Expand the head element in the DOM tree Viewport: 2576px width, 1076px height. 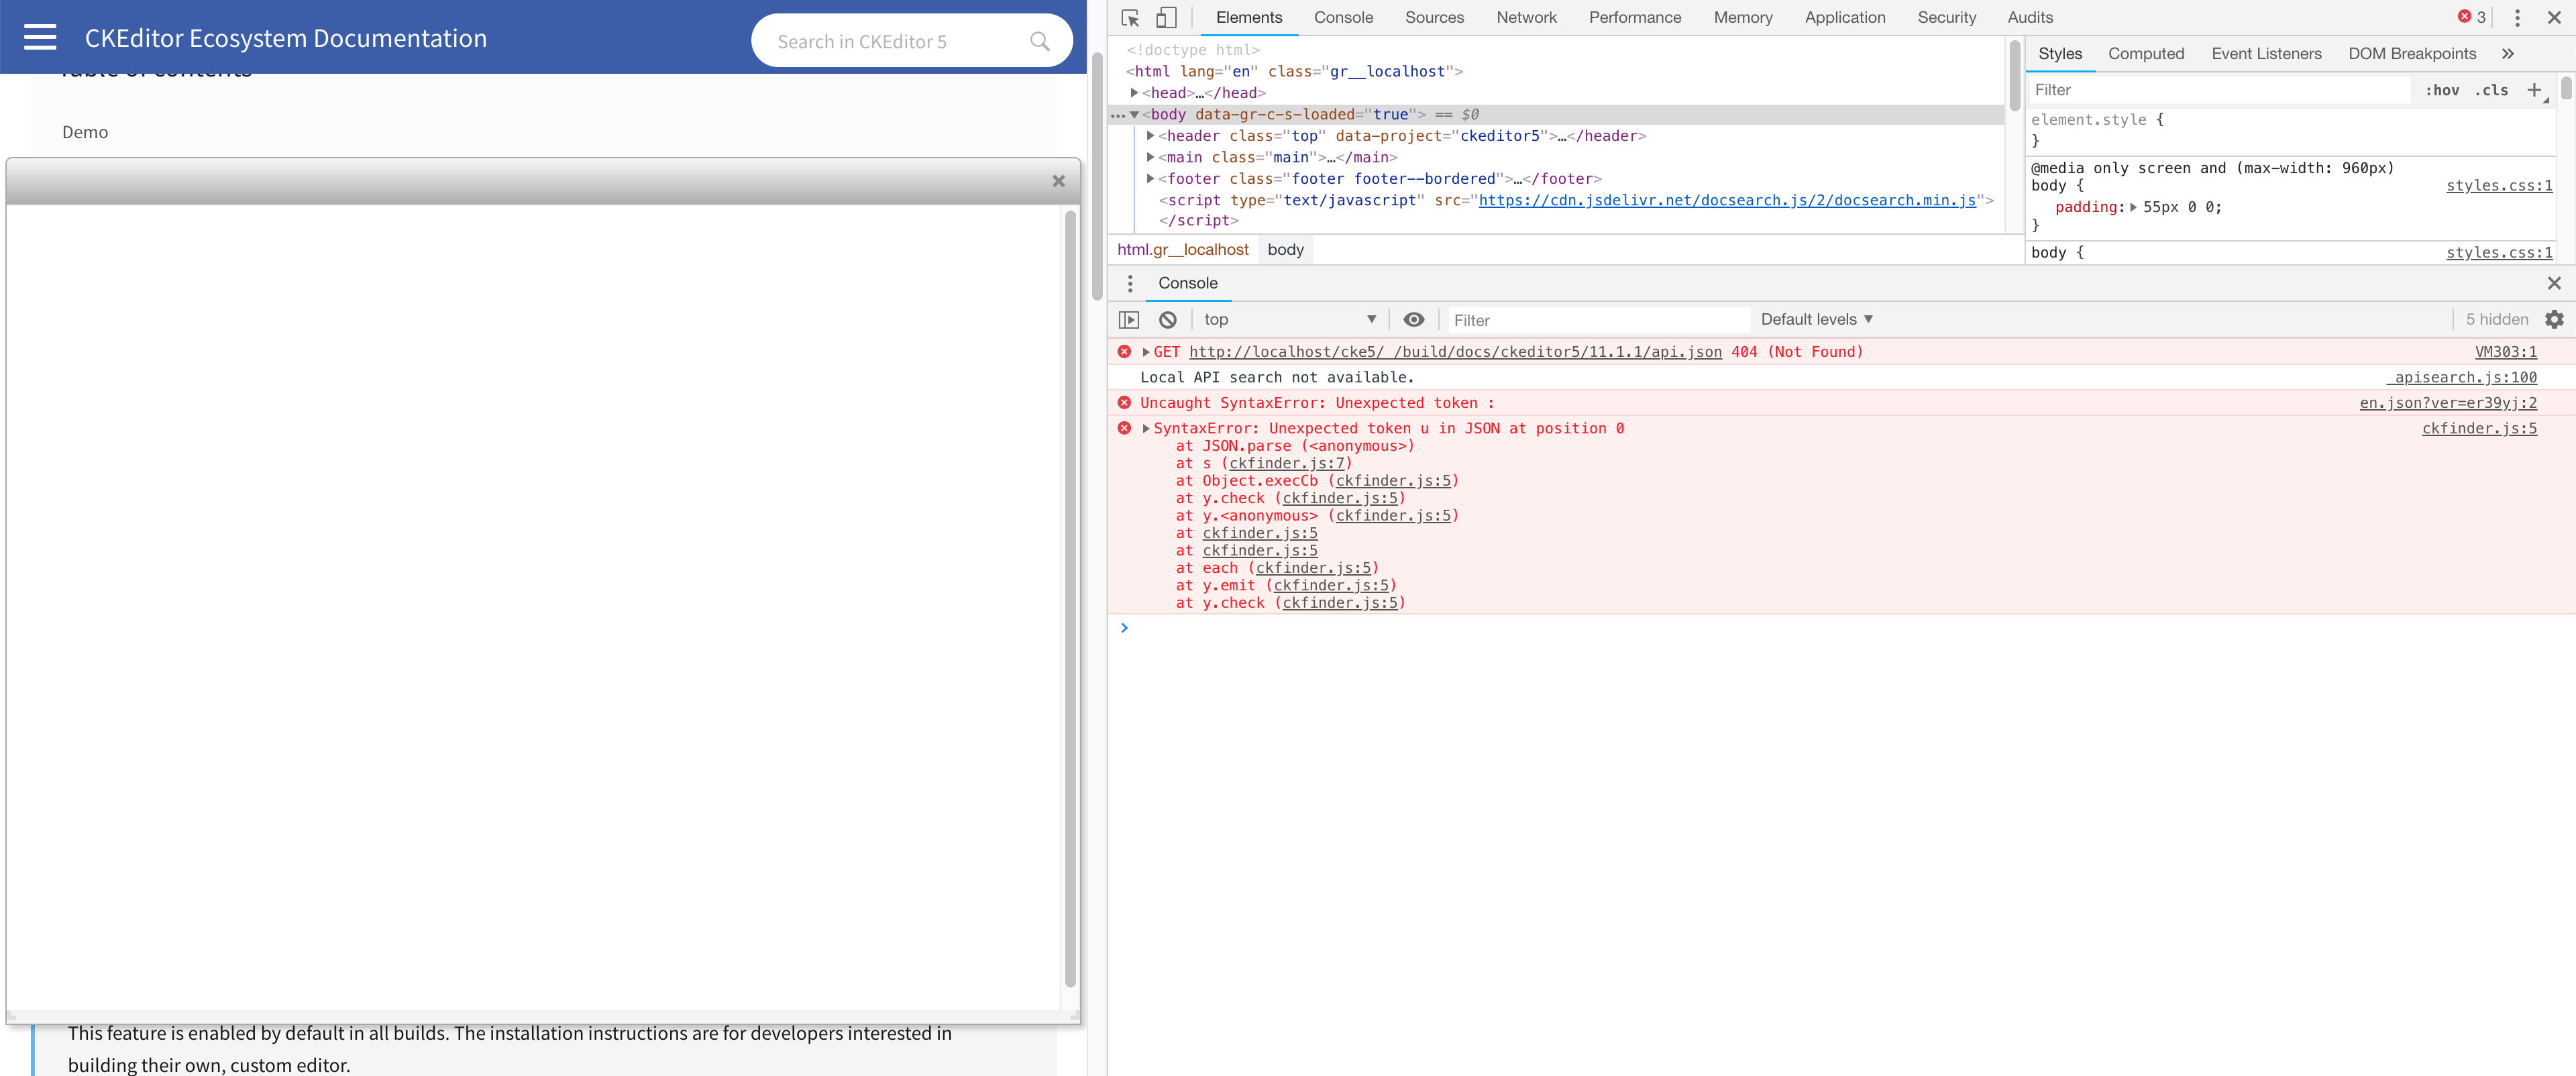point(1135,92)
